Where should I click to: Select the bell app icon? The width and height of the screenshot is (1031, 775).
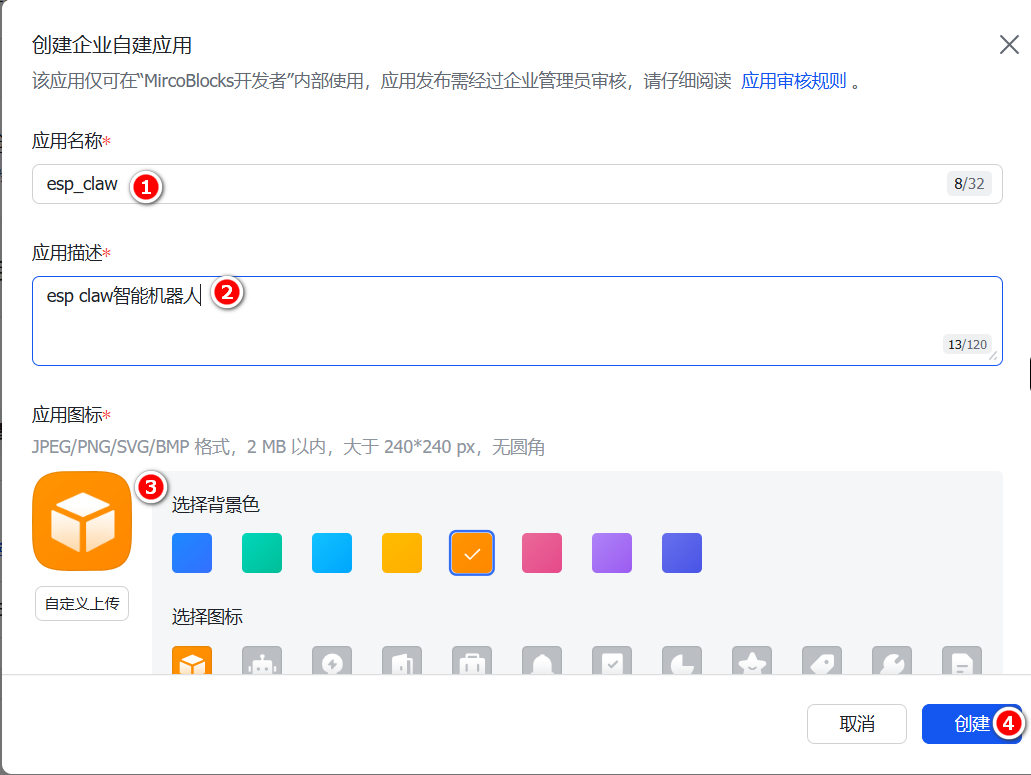542,660
